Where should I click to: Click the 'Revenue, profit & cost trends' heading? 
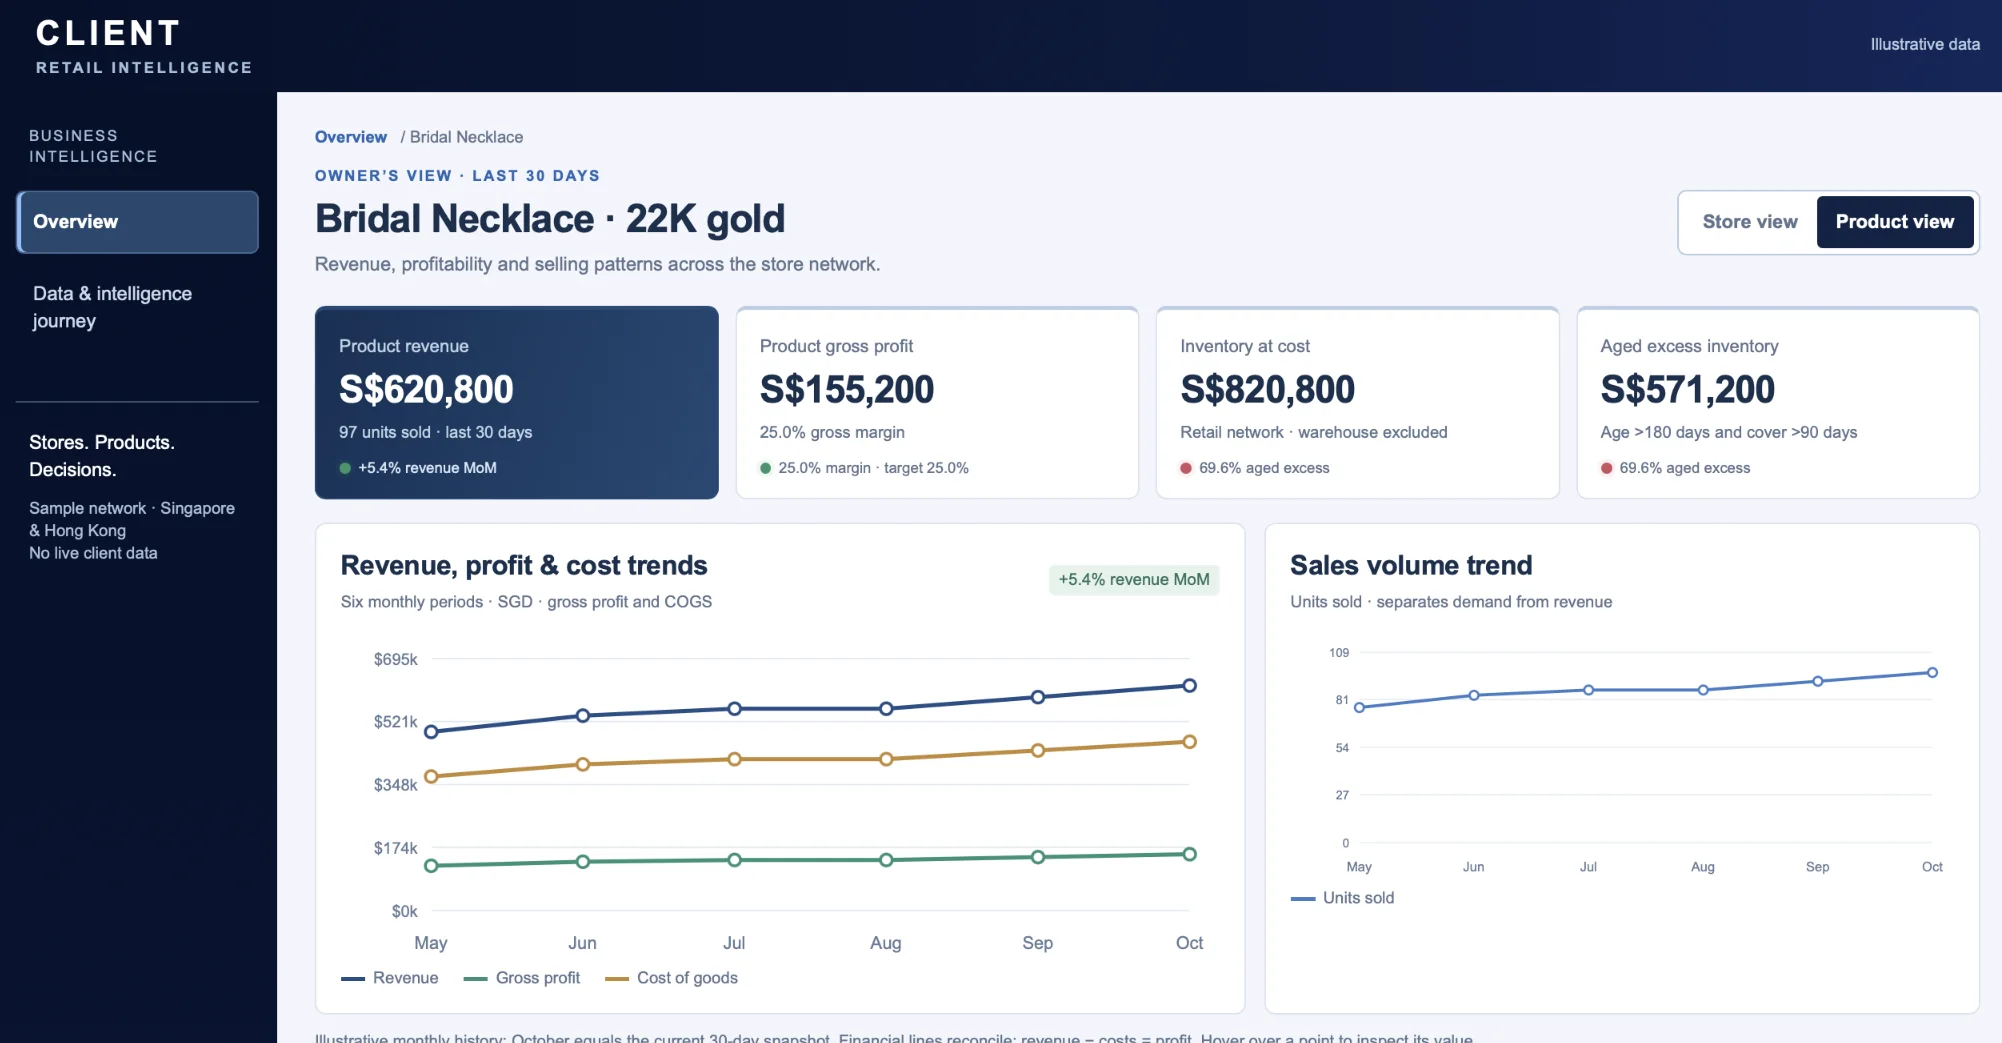click(524, 565)
